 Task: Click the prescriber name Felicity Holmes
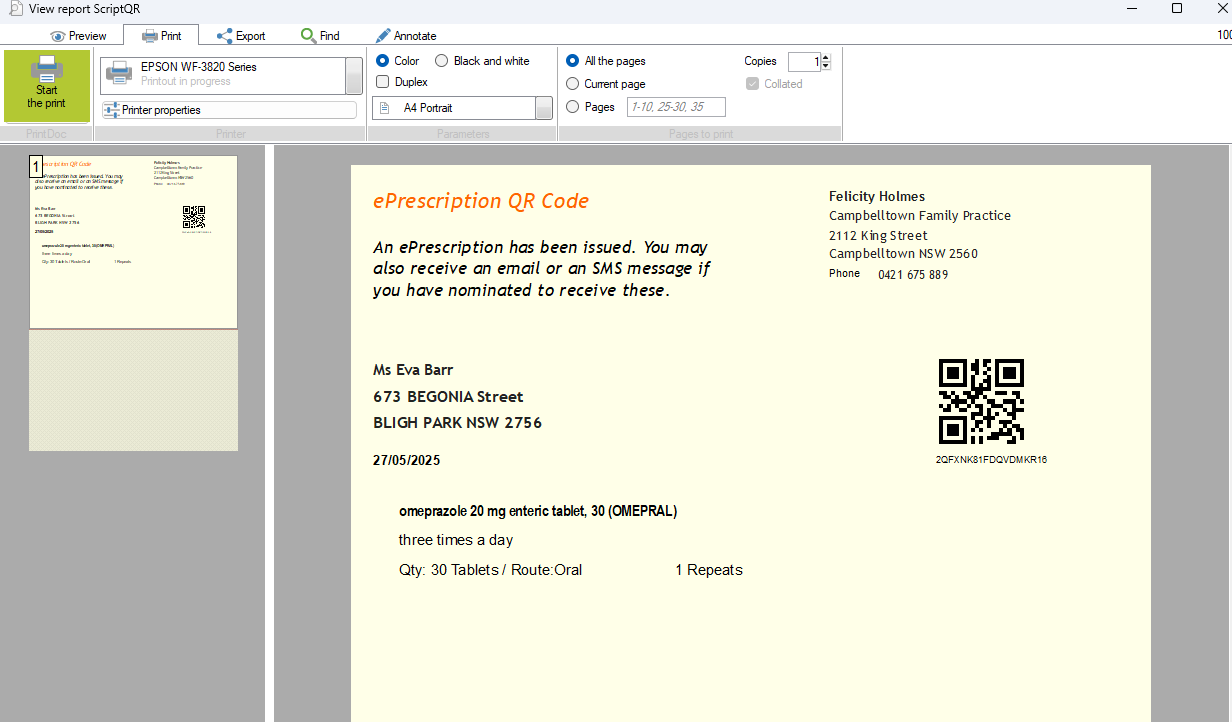[x=877, y=196]
